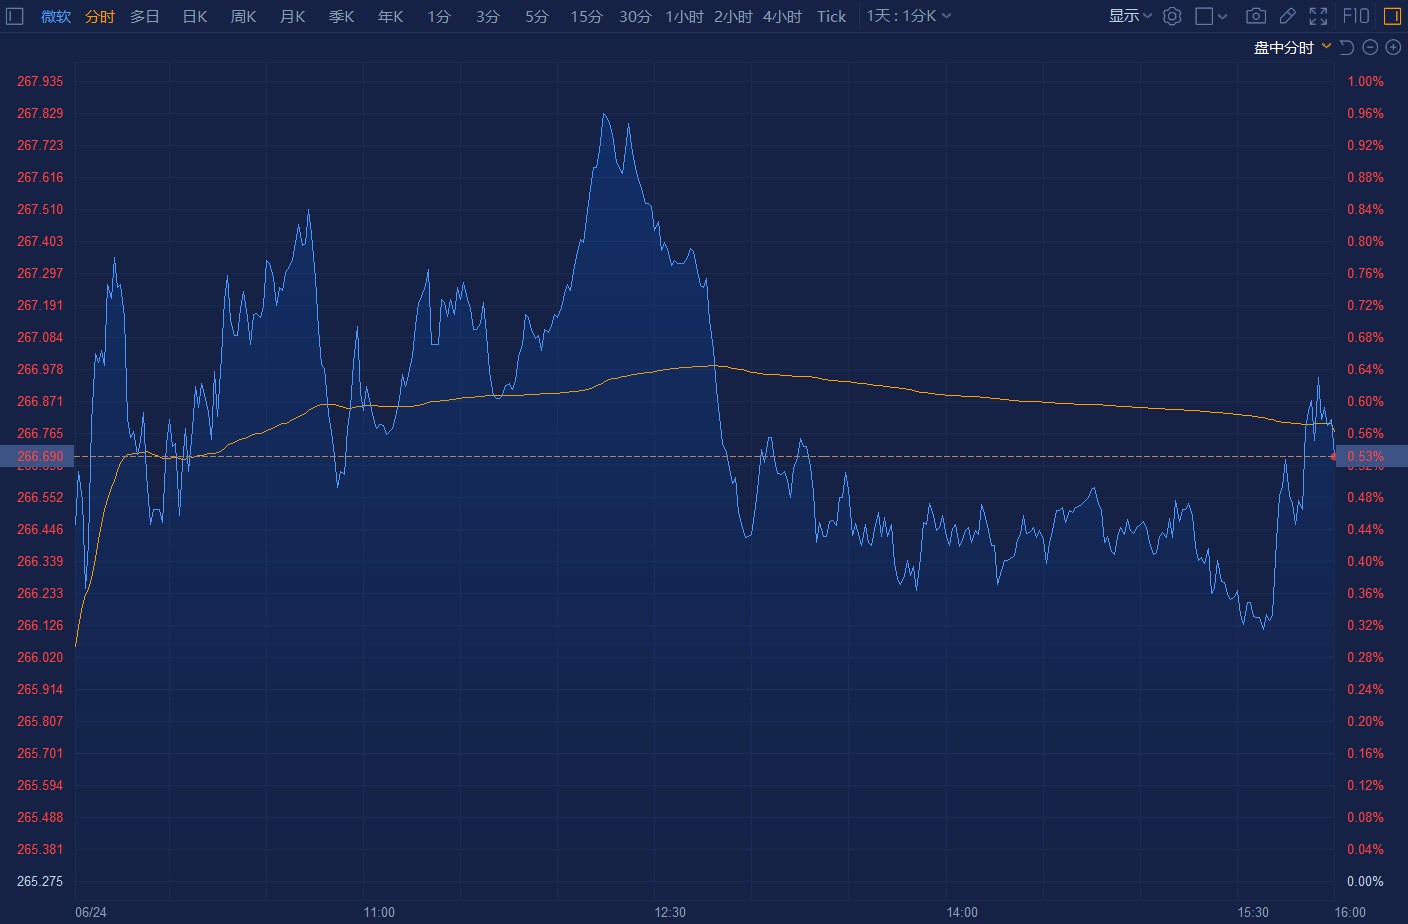Select the 4小时 period
This screenshot has height=924, width=1408.
point(782,17)
